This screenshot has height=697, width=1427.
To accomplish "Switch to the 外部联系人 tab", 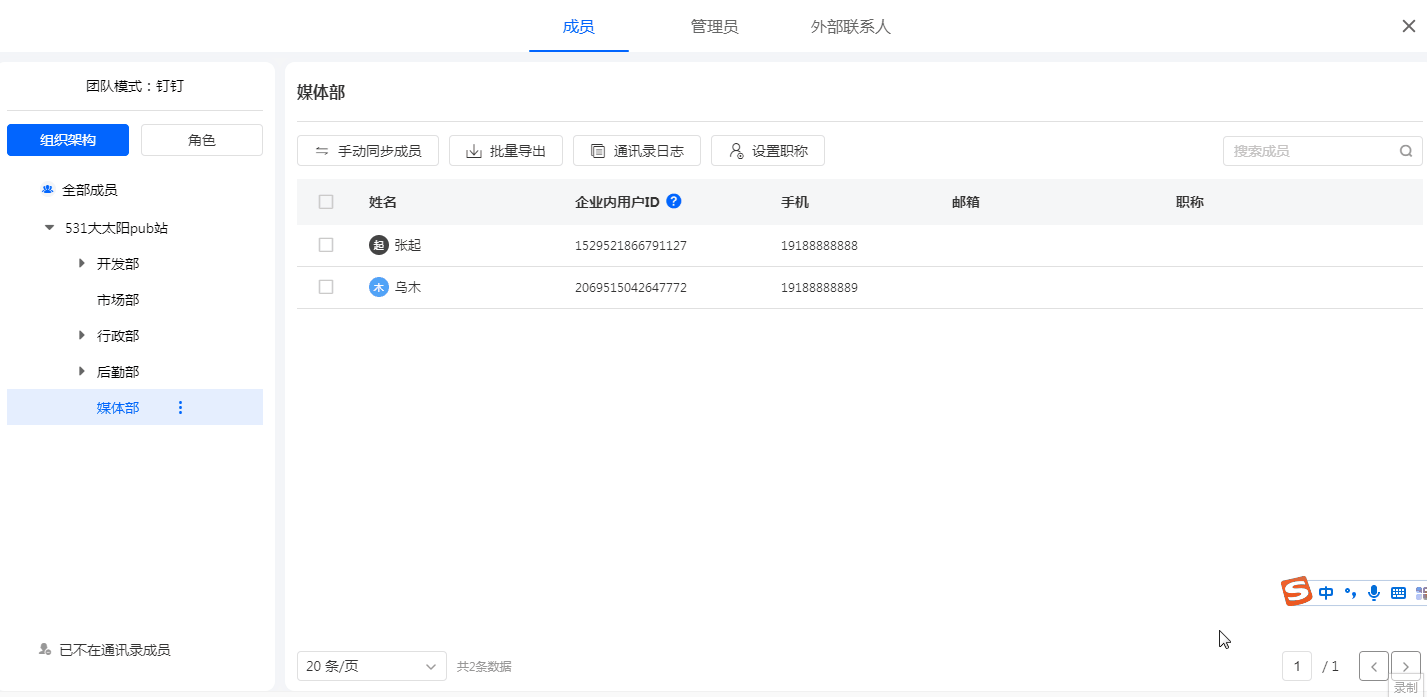I will pyautogui.click(x=850, y=27).
